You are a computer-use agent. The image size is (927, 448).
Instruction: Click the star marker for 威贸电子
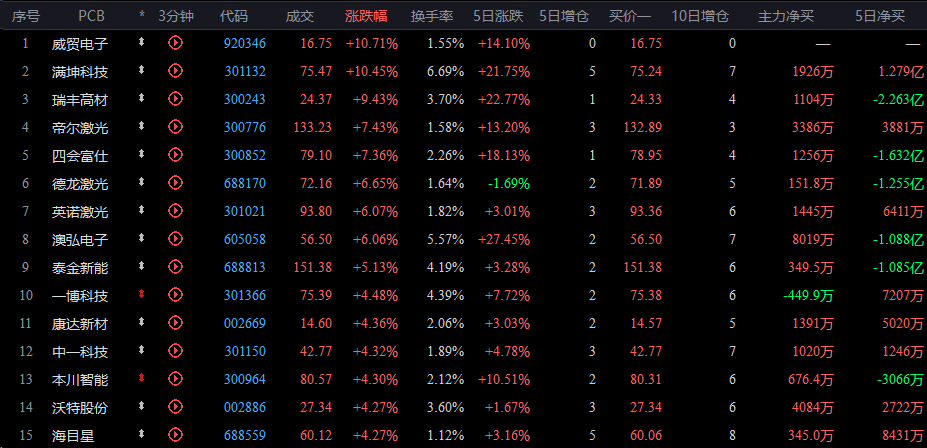[141, 42]
